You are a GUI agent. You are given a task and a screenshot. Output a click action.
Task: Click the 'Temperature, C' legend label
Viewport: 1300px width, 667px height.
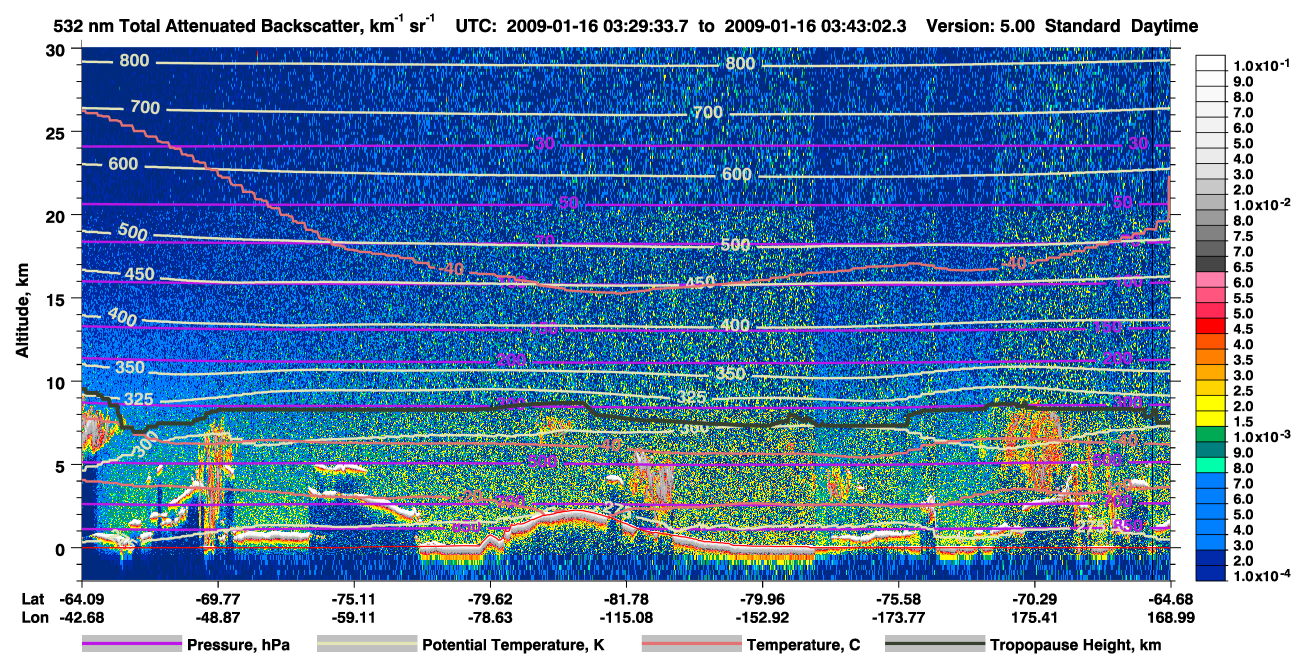803,646
